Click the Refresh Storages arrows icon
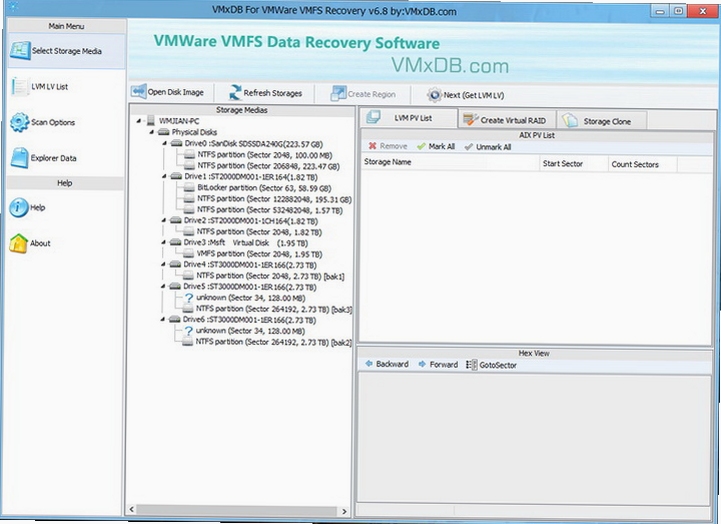Screen dimensions: 721x524 point(235,92)
